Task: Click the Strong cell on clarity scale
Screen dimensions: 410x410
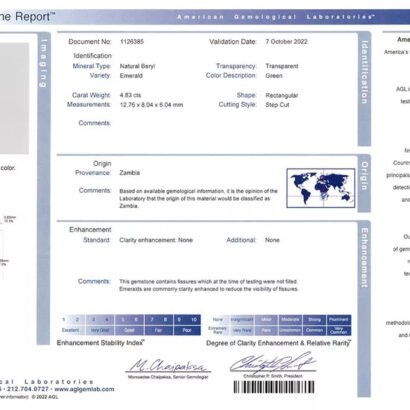Action: 314,320
